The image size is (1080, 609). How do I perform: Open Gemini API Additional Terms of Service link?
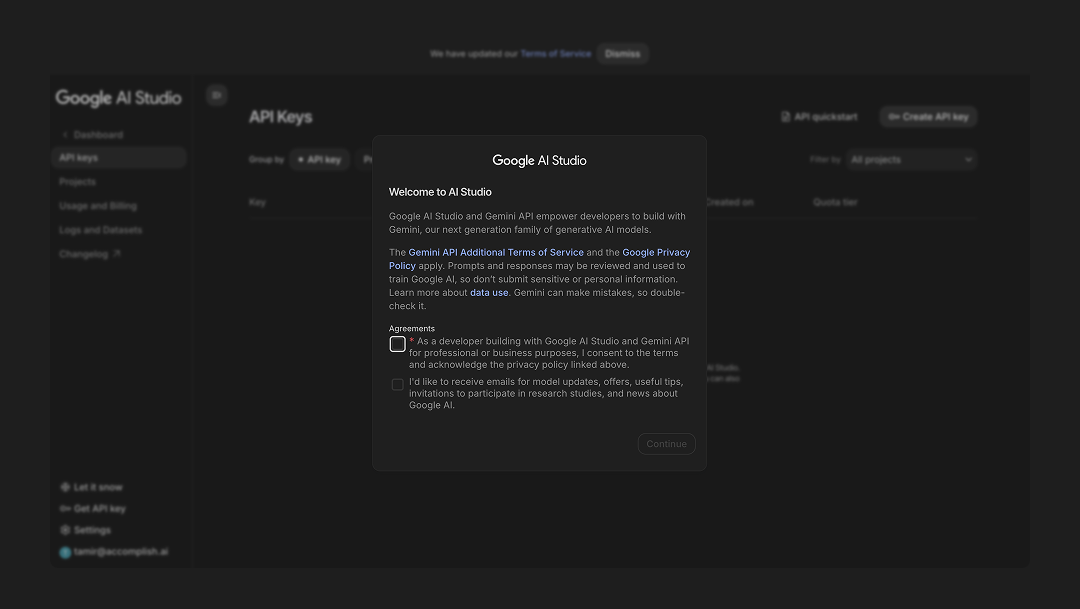point(496,253)
